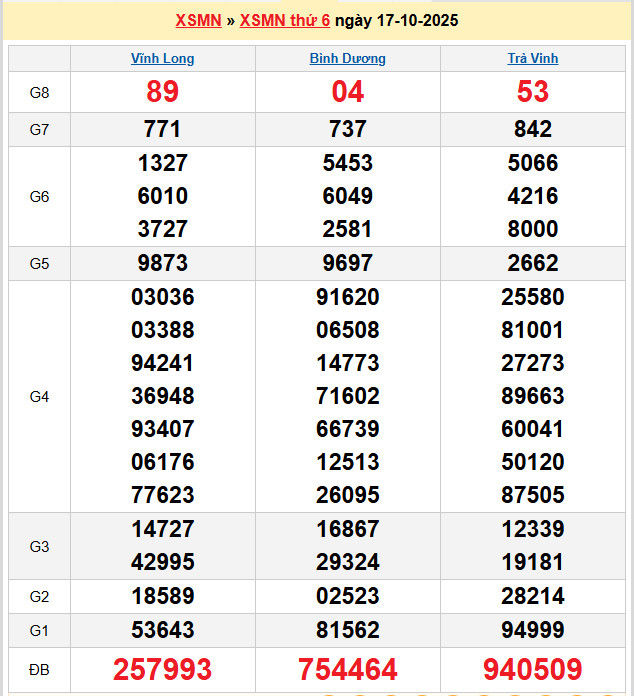Click the Bình Dương special prize 754464

tap(348, 669)
